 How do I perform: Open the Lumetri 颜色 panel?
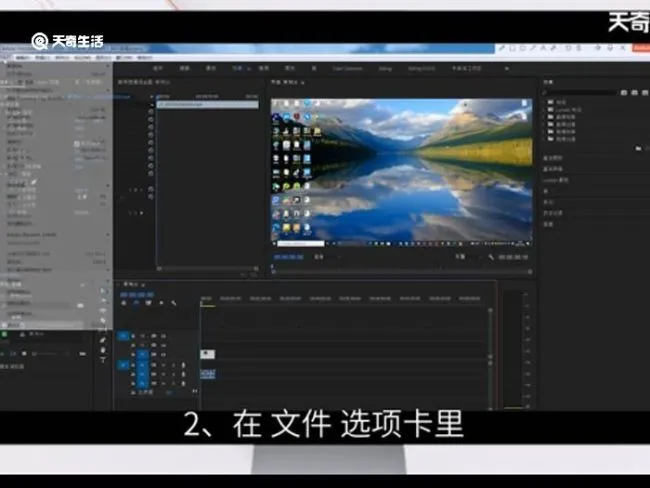click(555, 180)
